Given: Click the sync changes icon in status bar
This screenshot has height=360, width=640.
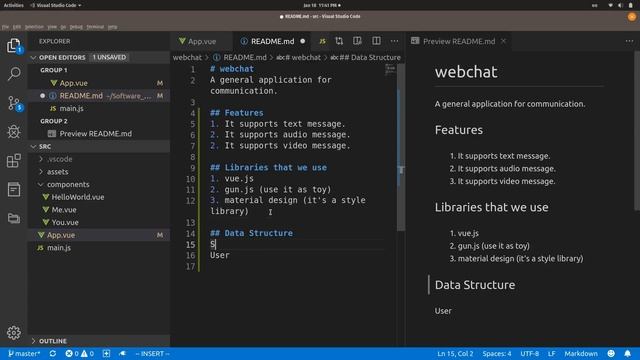Looking at the screenshot, I should (53, 353).
